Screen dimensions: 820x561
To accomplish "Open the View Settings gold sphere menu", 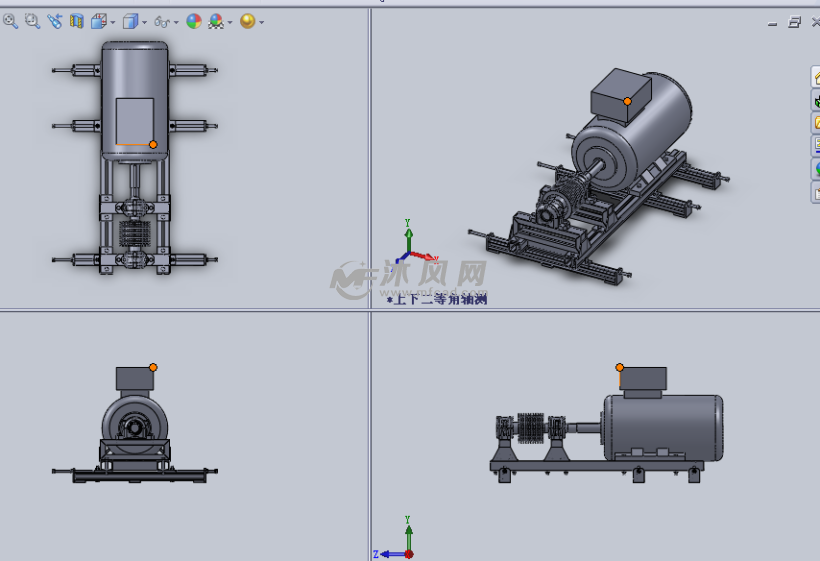I will [x=247, y=21].
